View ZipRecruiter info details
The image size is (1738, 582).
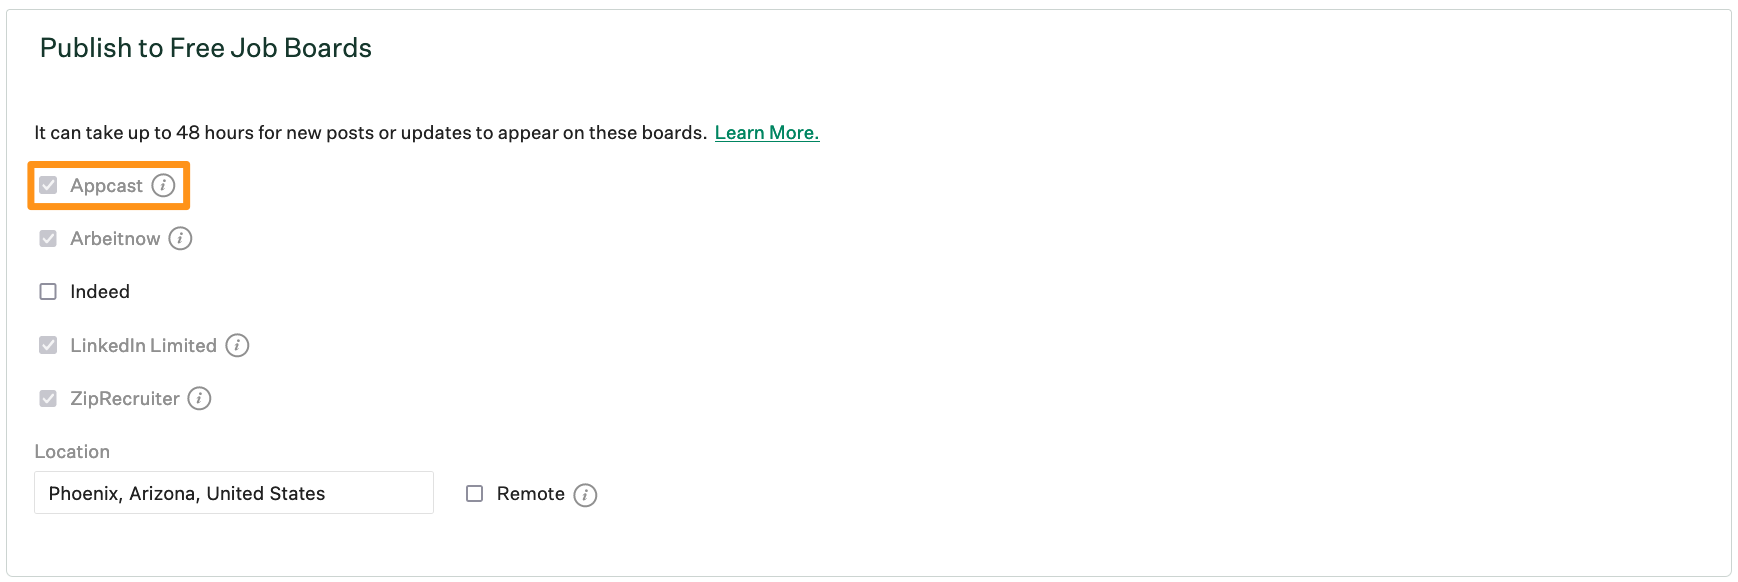click(x=199, y=398)
